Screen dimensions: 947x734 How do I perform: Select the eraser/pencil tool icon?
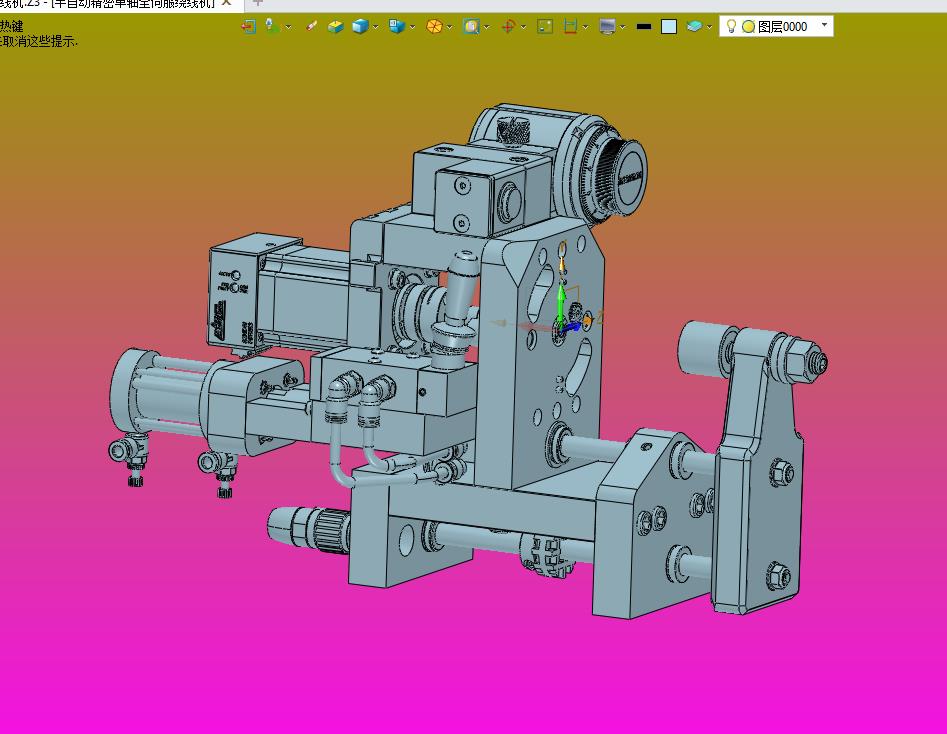click(311, 27)
